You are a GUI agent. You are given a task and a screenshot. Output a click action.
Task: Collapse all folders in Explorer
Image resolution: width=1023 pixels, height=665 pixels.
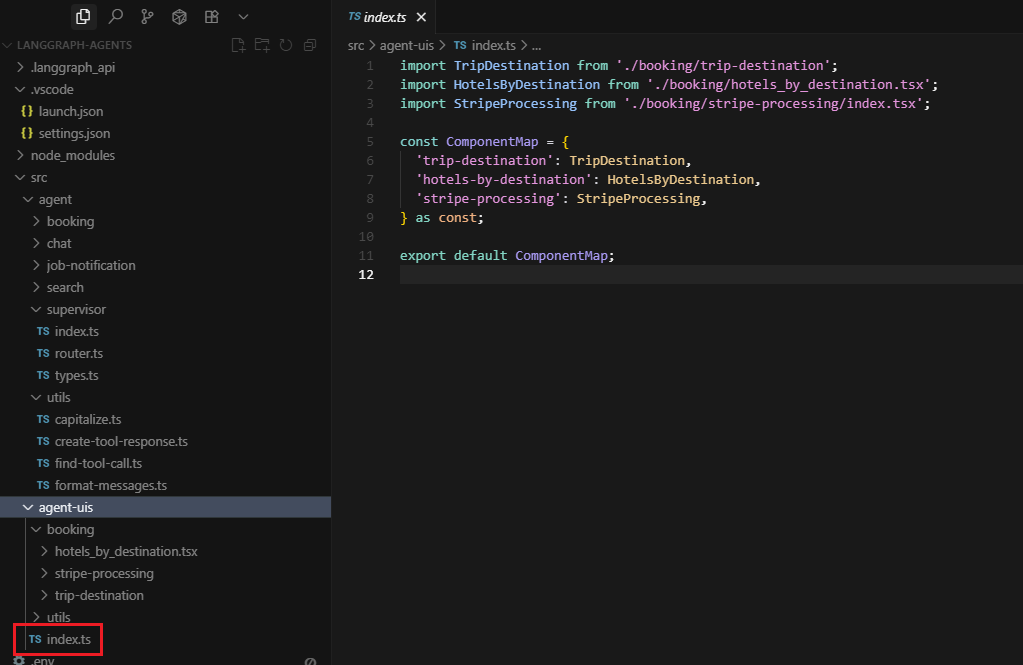pyautogui.click(x=310, y=45)
